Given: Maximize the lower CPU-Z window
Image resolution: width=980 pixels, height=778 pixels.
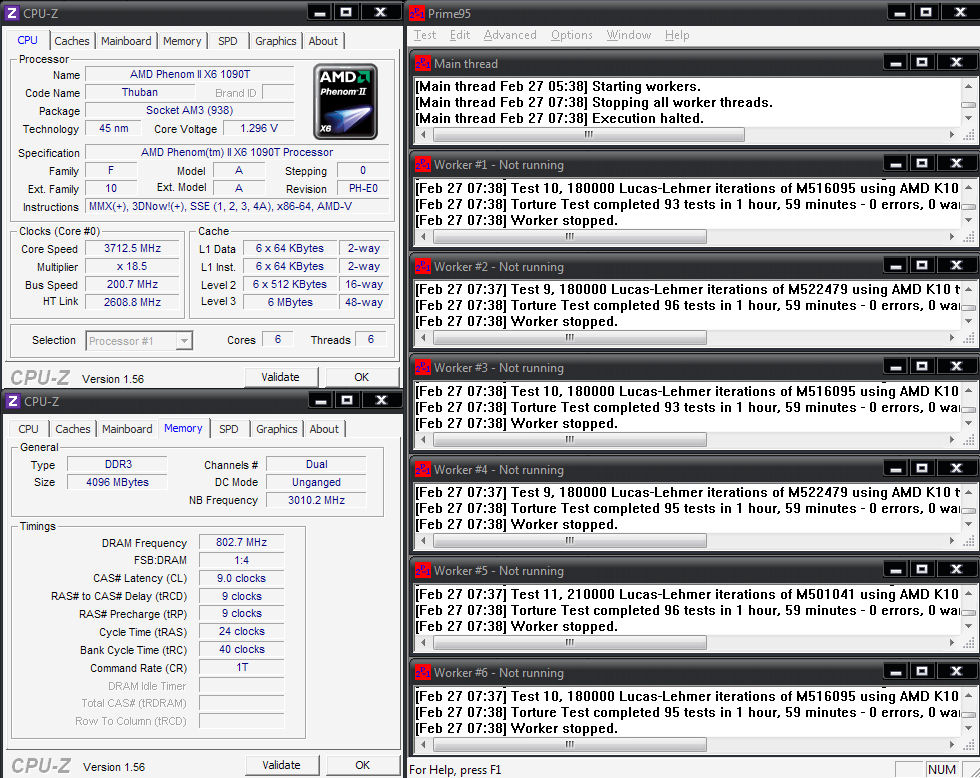Looking at the screenshot, I should (348, 401).
